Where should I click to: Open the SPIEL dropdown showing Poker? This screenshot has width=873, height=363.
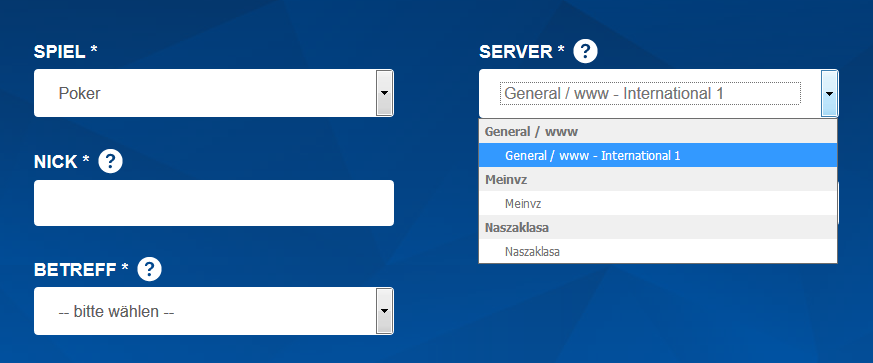pyautogui.click(x=214, y=93)
